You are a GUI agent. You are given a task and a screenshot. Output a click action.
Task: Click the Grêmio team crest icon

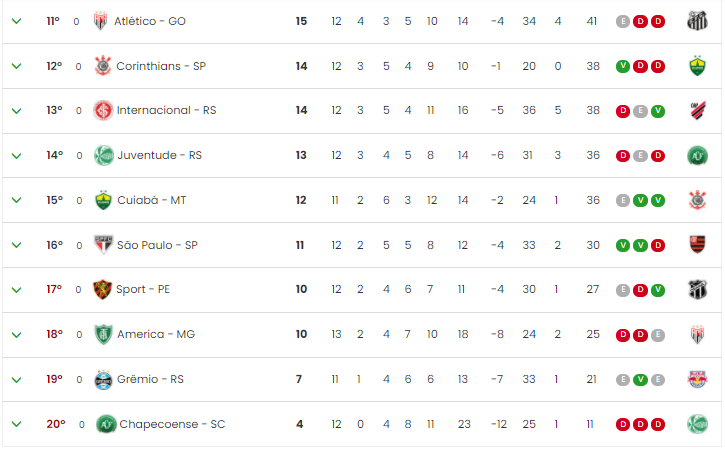click(103, 380)
